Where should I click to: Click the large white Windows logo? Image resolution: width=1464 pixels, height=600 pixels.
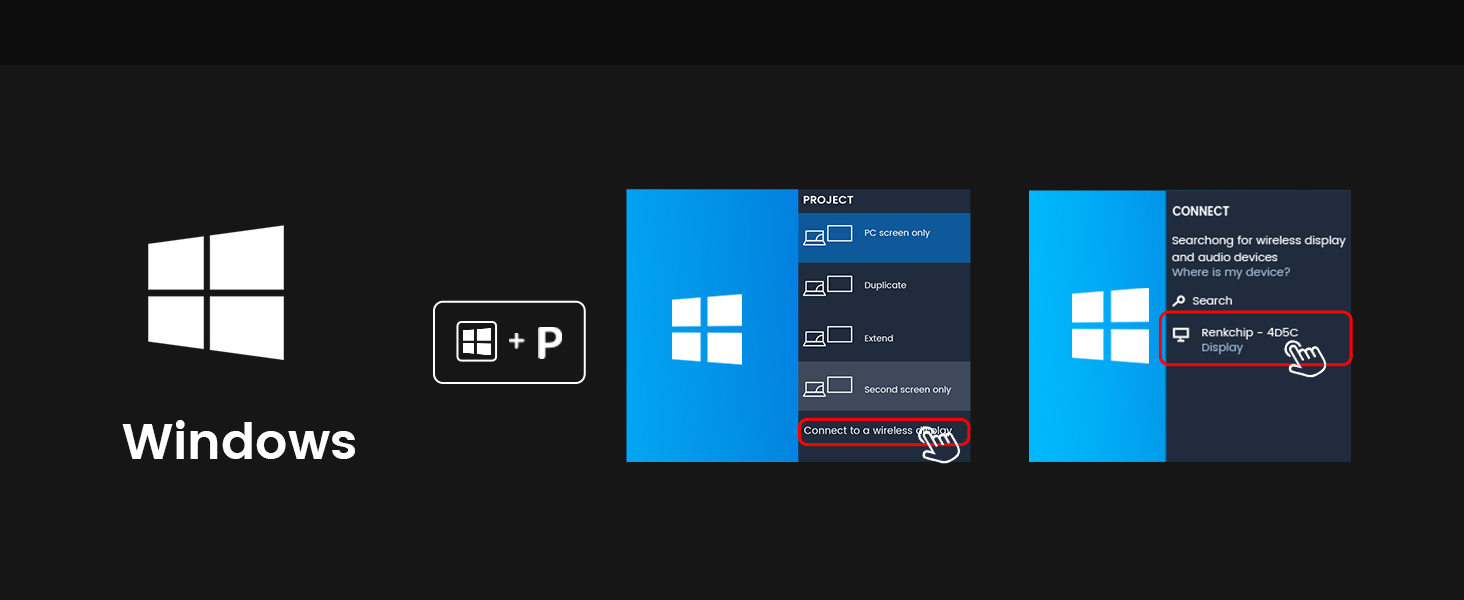coord(216,292)
